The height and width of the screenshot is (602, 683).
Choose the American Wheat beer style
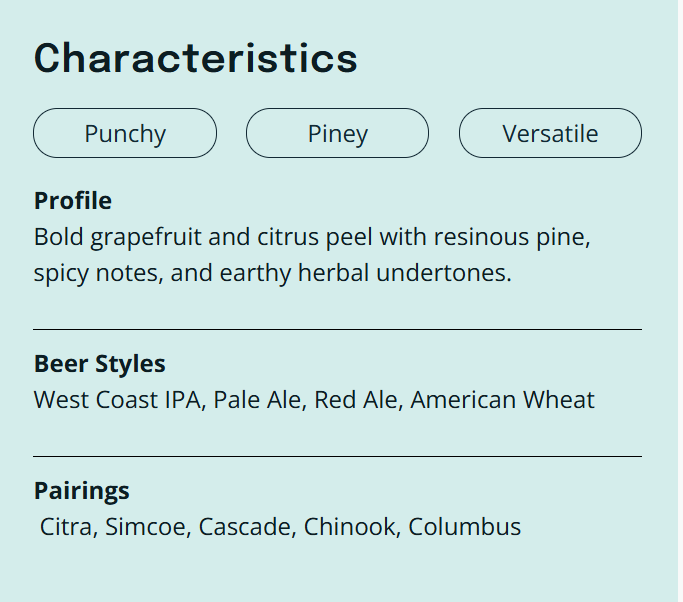point(502,400)
